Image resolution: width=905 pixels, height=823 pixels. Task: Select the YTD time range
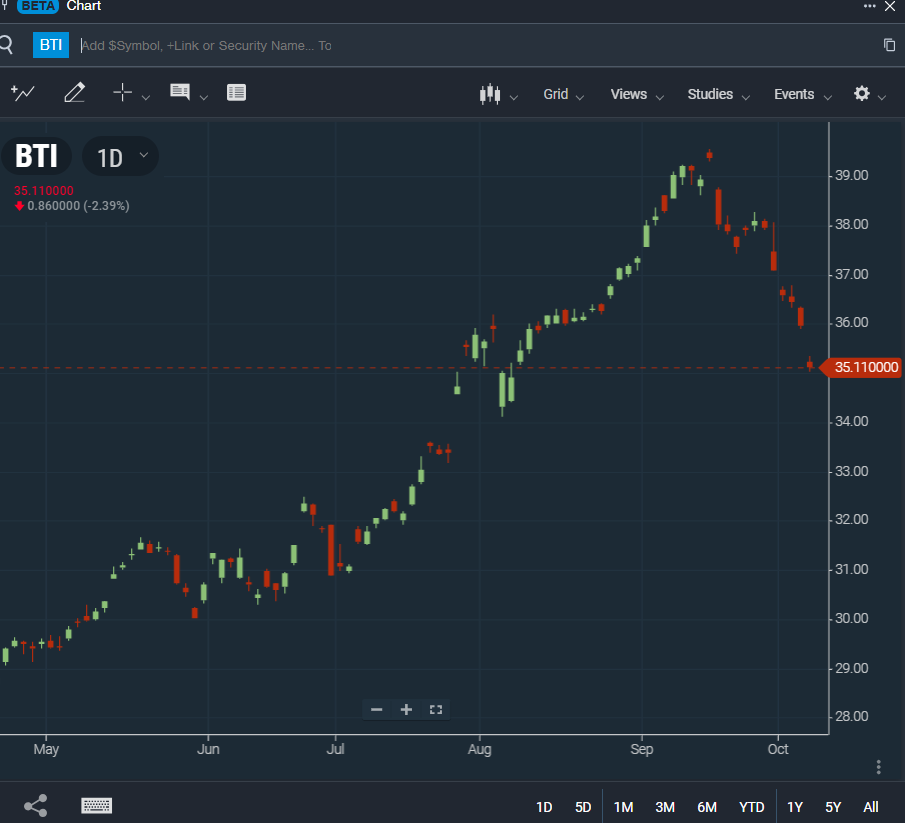[751, 807]
